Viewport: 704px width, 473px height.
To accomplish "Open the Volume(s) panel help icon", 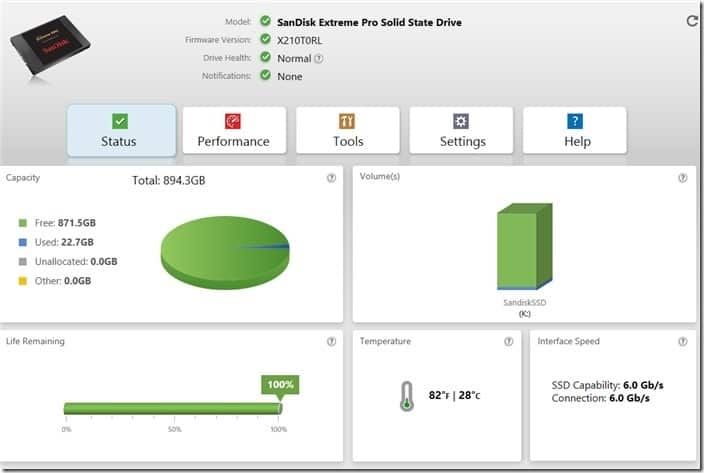I will pos(682,178).
